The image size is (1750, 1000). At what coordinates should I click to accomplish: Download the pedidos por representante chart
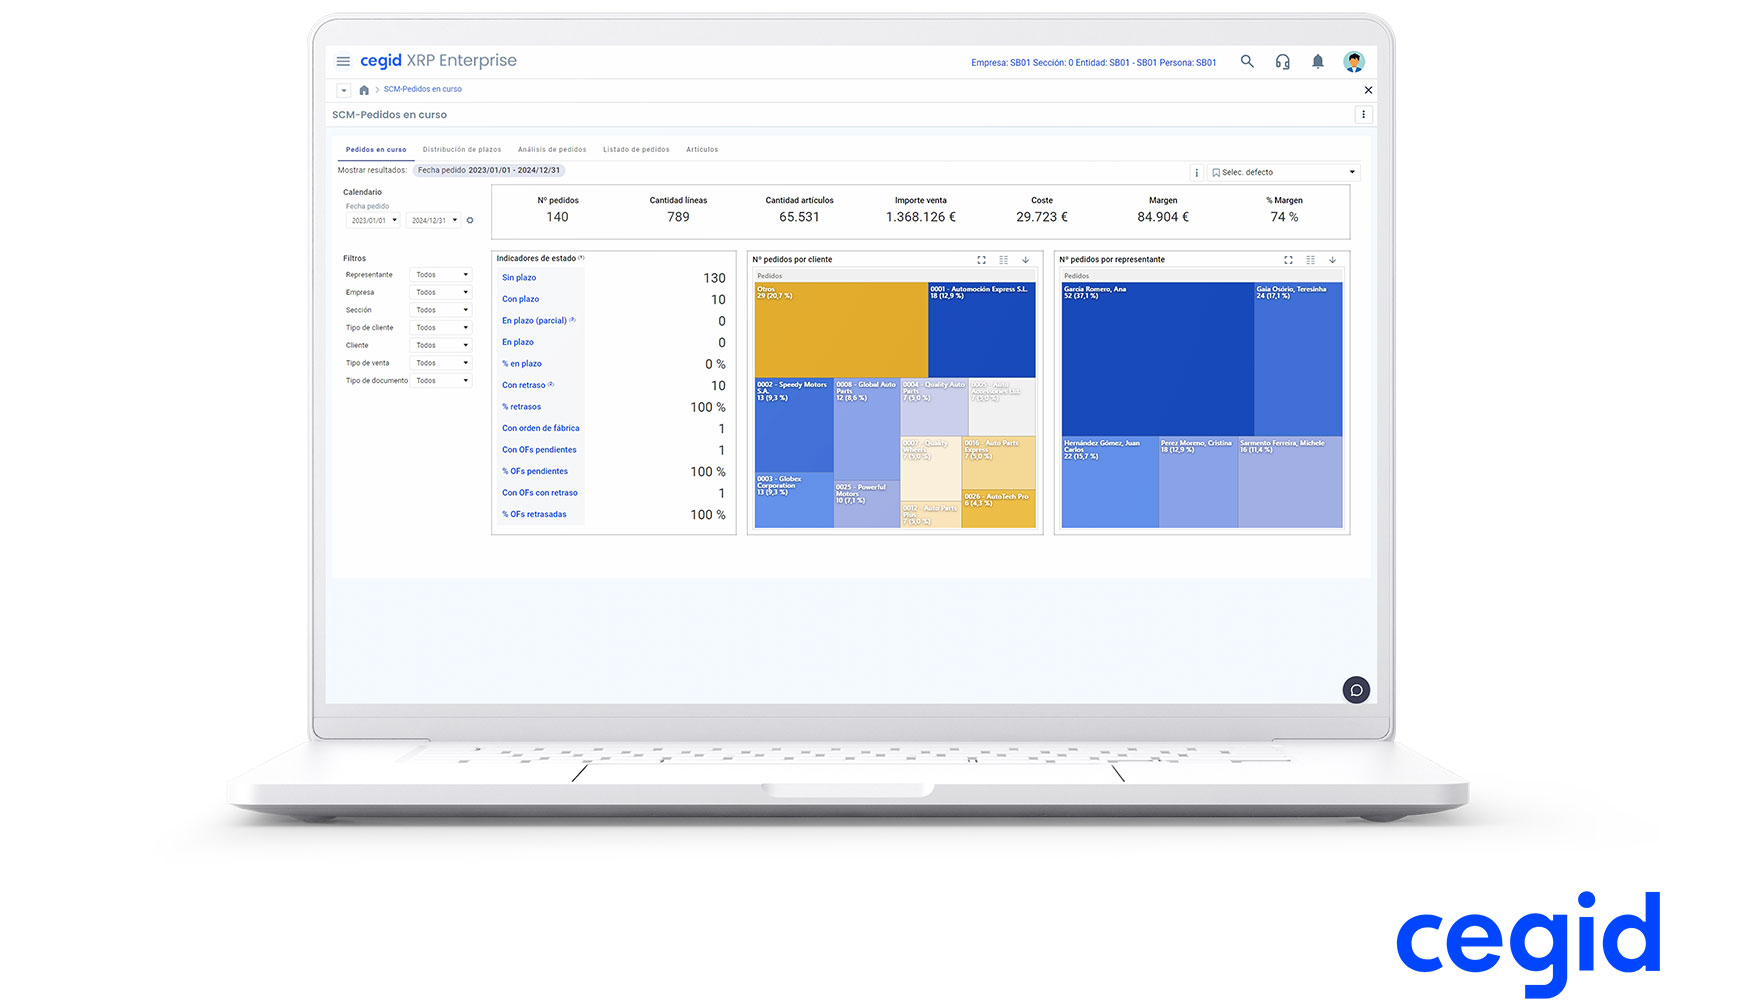coord(1333,260)
